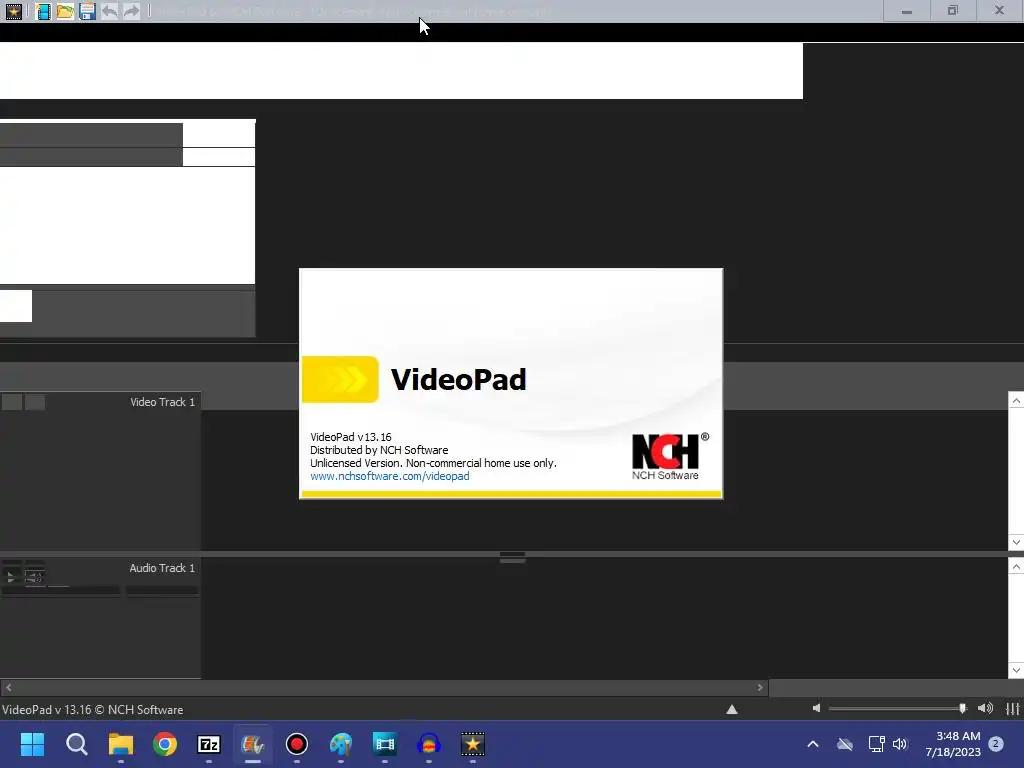Image resolution: width=1024 pixels, height=768 pixels.
Task: Click the track divider grip handle
Action: (x=513, y=557)
